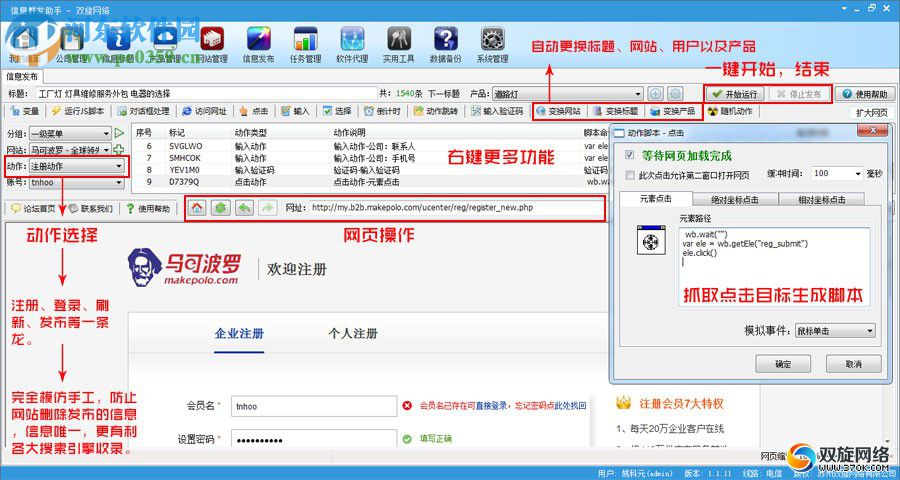Click the 开始运行 button

(x=735, y=94)
